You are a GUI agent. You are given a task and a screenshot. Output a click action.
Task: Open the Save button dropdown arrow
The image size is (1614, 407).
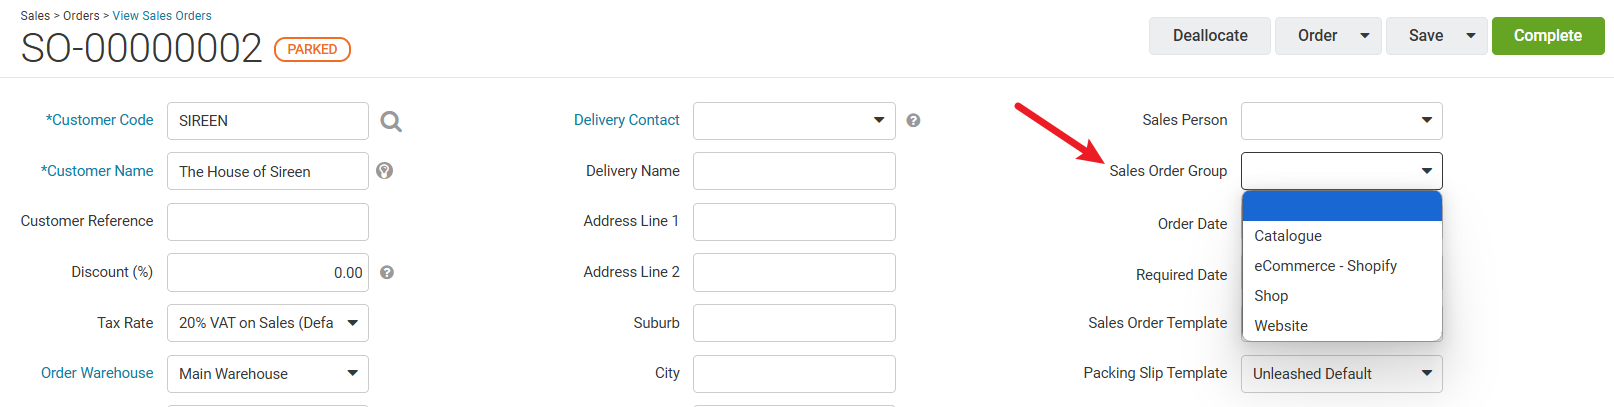(x=1471, y=36)
